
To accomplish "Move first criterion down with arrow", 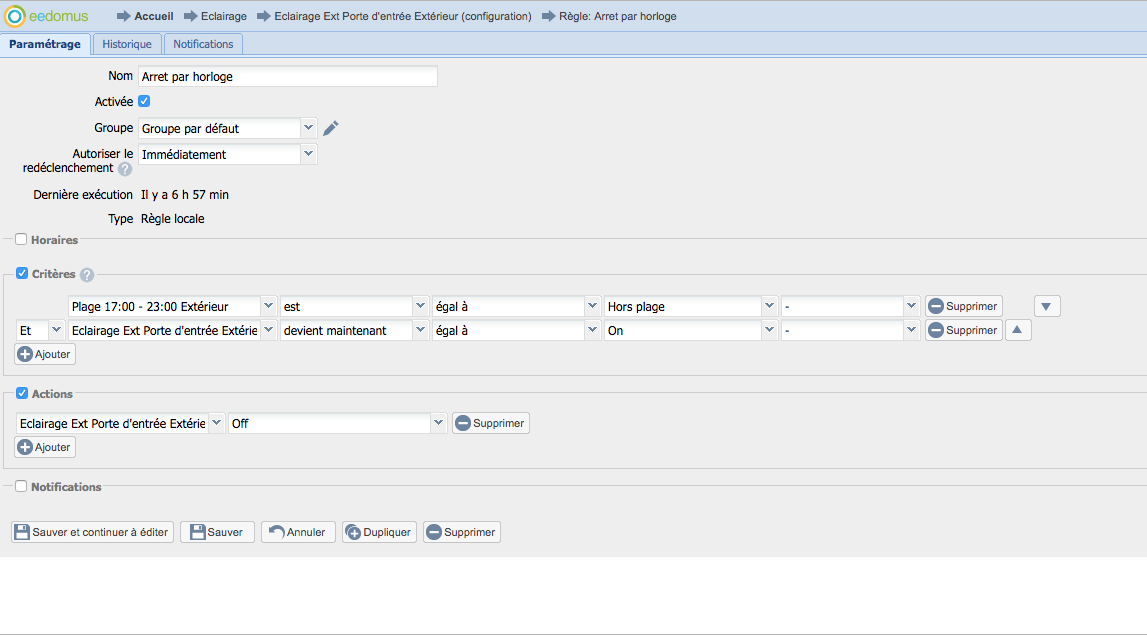I will (x=1047, y=307).
